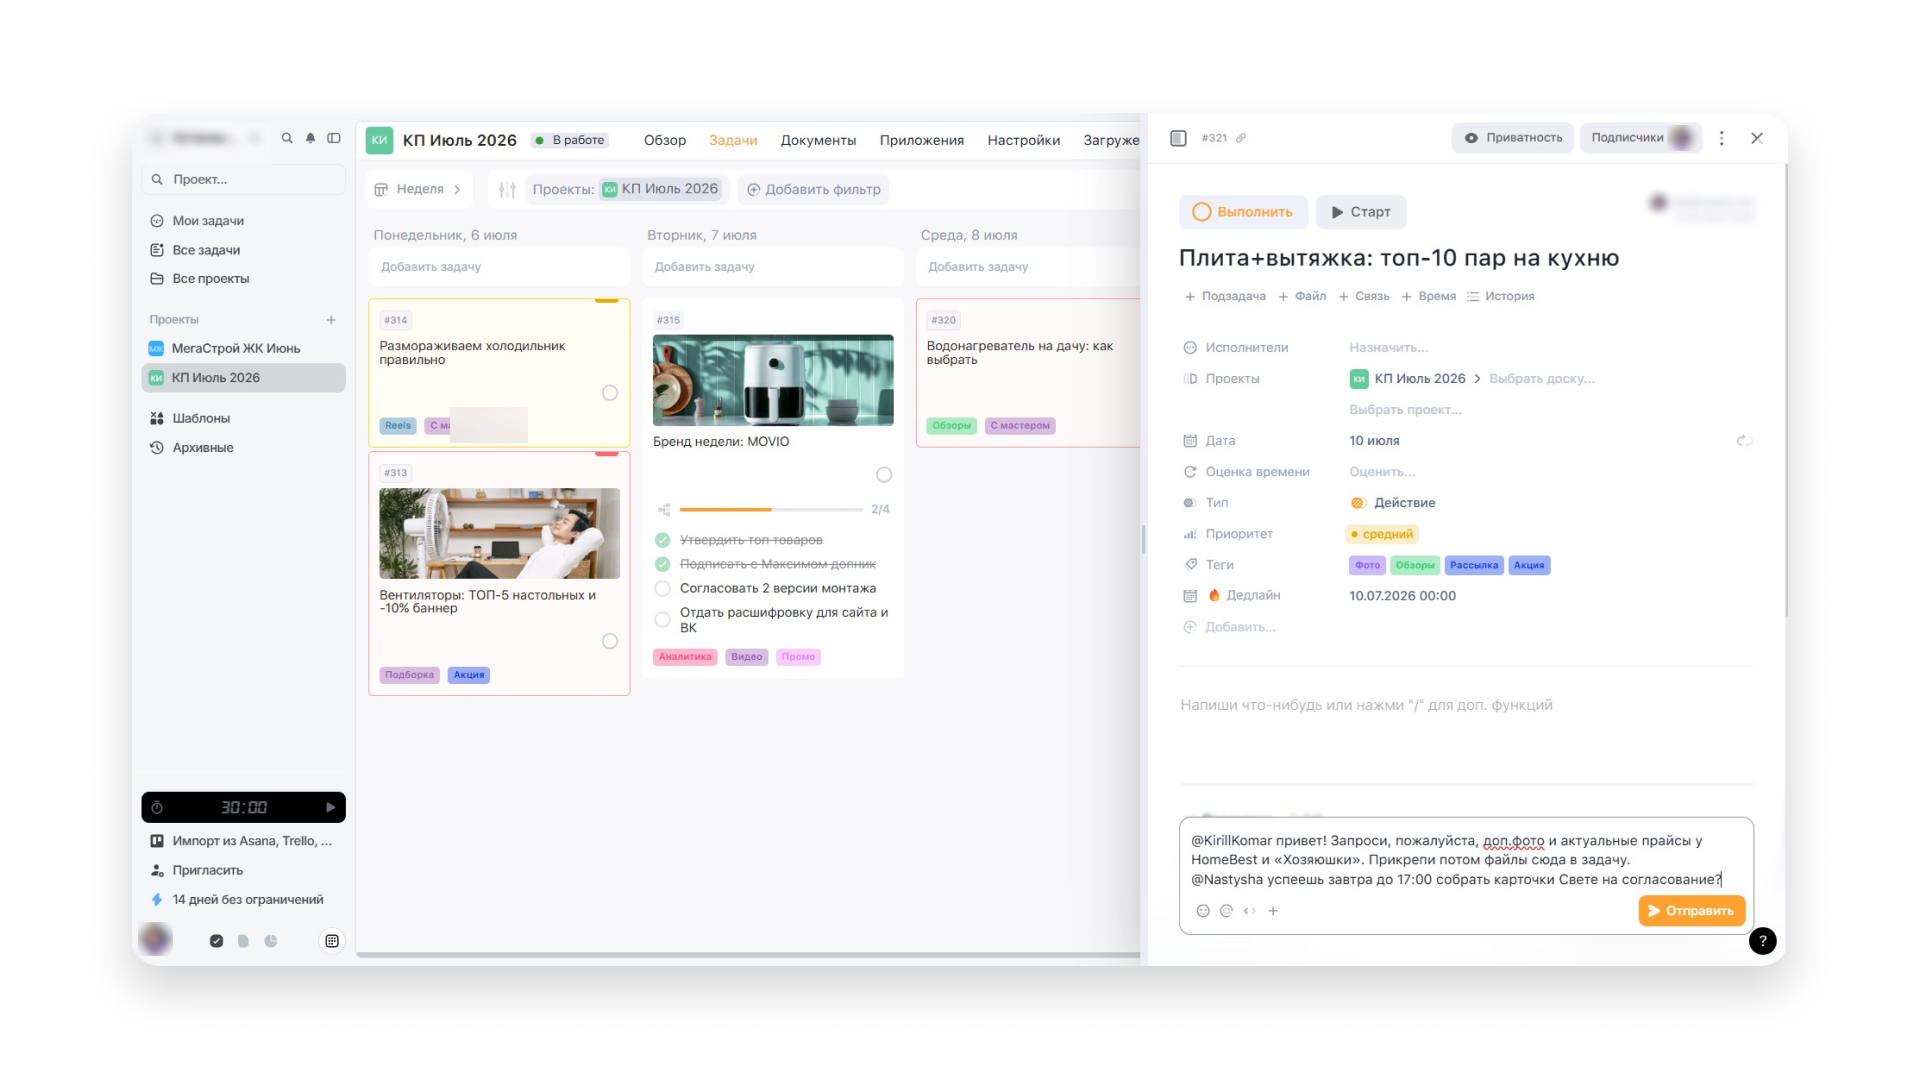Copy task link icon next to #321
The height and width of the screenshot is (1080, 1920).
click(1241, 138)
